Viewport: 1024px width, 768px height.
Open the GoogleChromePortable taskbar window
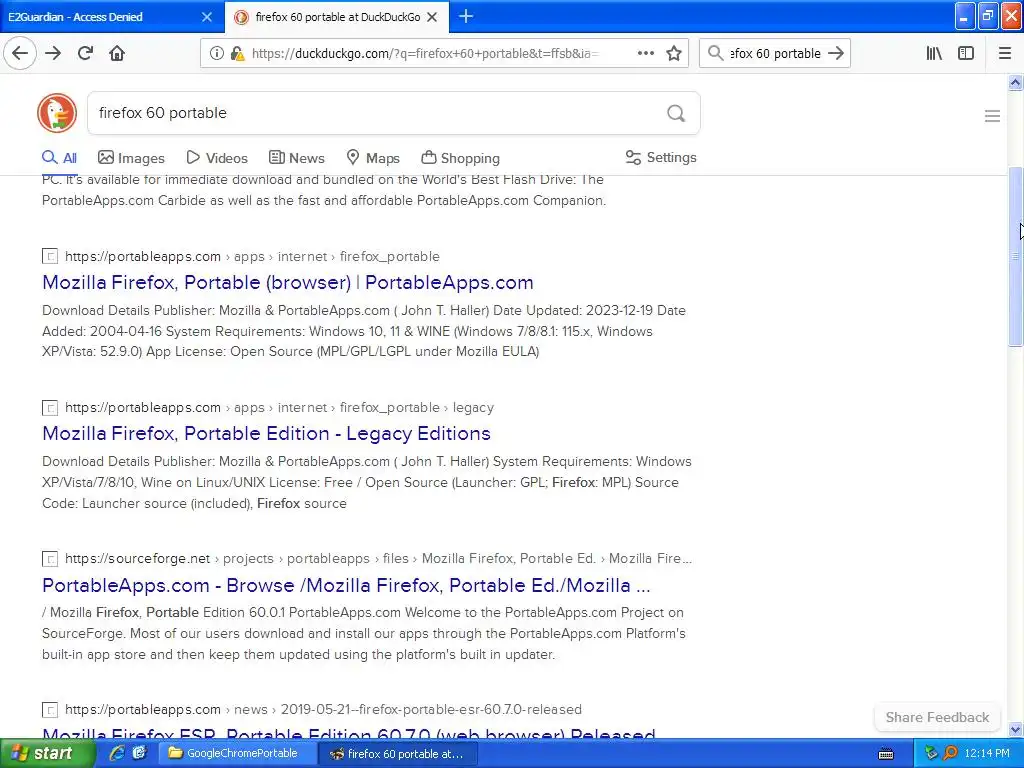click(x=238, y=753)
